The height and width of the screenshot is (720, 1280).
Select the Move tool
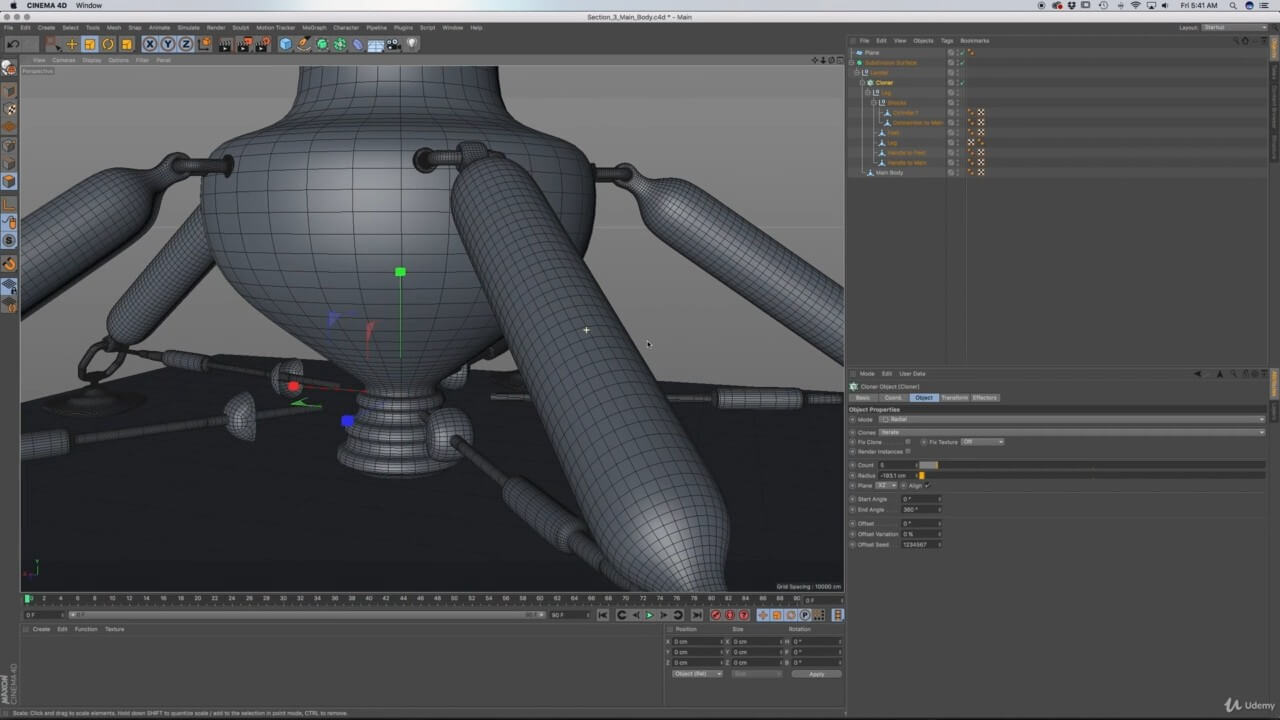click(72, 44)
